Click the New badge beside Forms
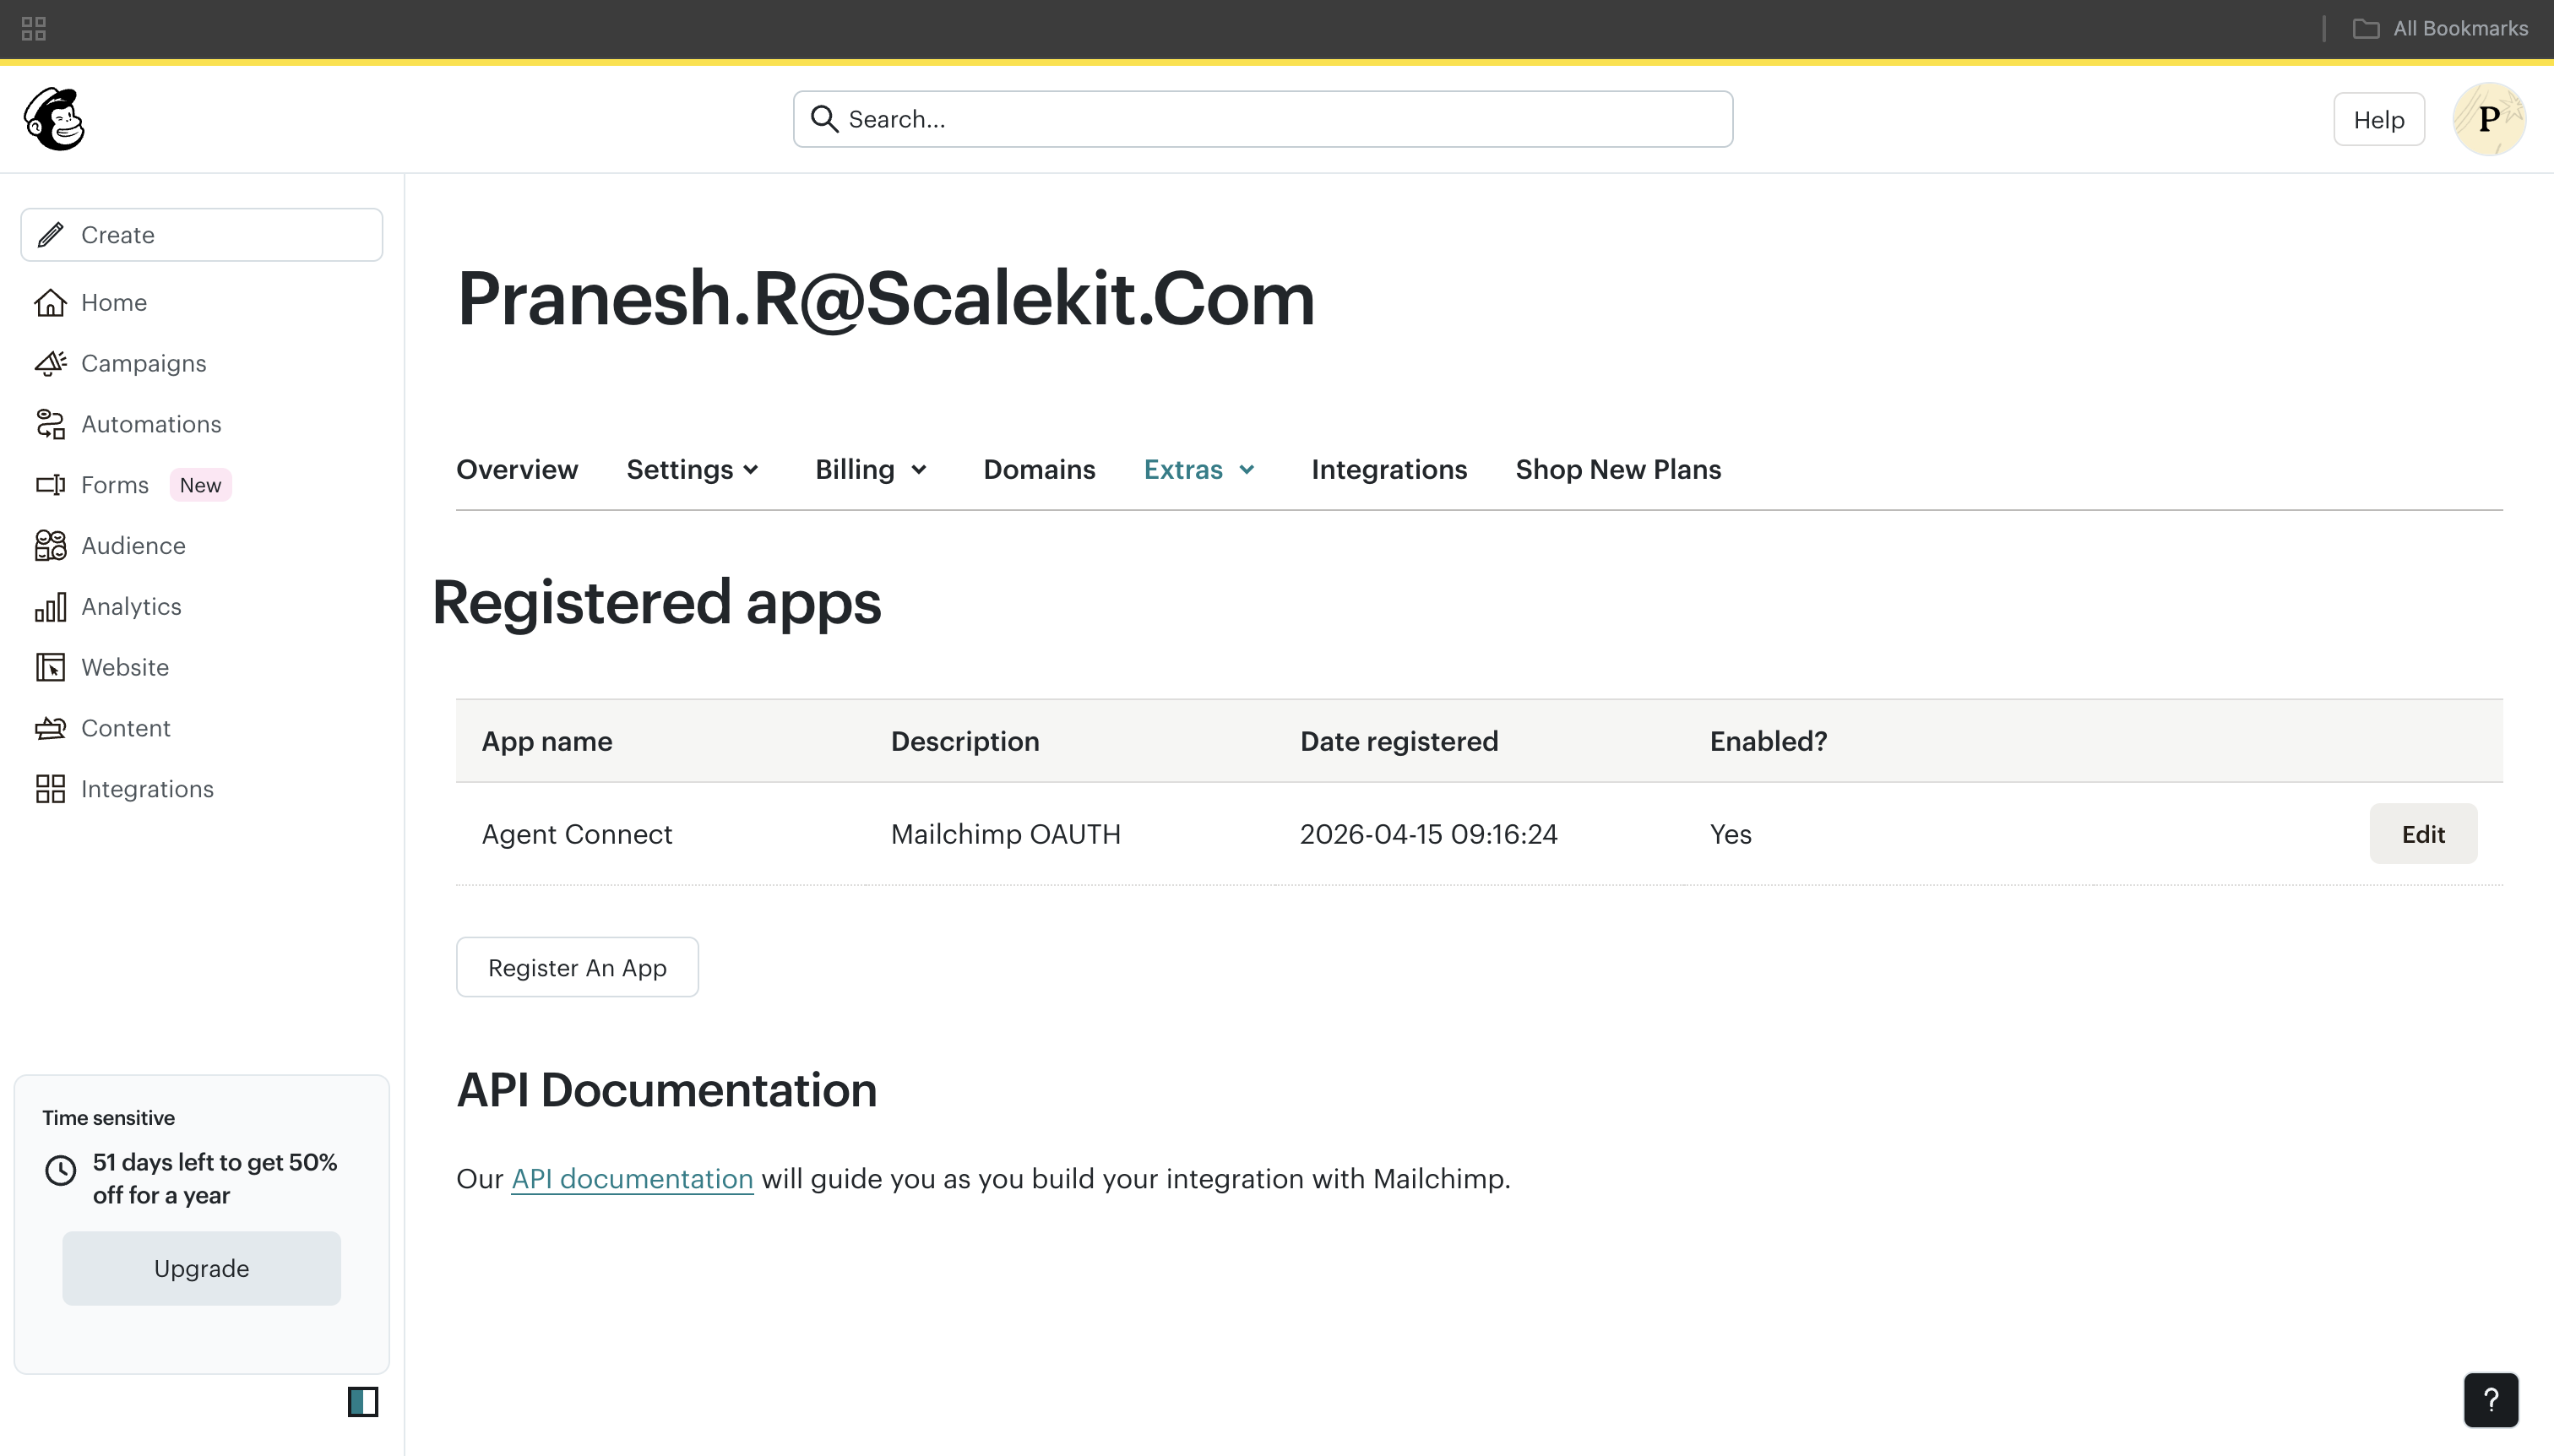 point(200,485)
